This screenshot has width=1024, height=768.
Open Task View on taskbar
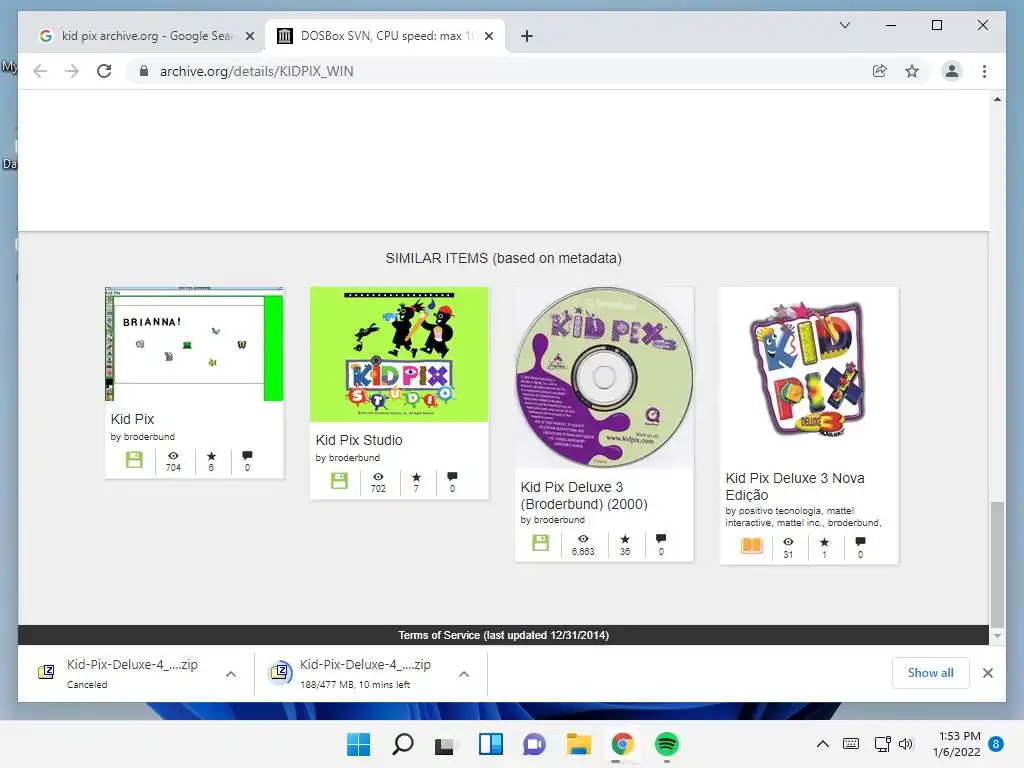pyautogui.click(x=445, y=744)
